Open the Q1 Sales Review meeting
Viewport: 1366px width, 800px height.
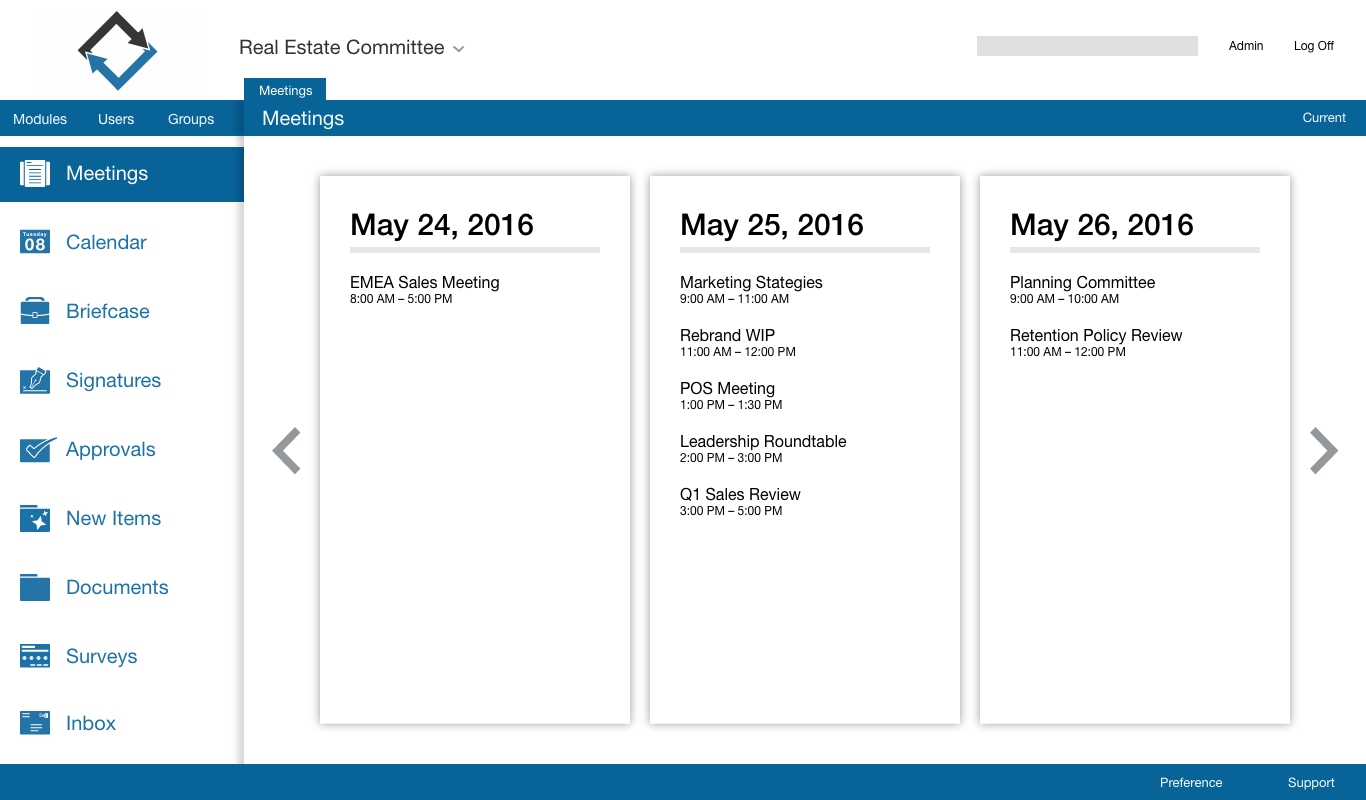[740, 495]
